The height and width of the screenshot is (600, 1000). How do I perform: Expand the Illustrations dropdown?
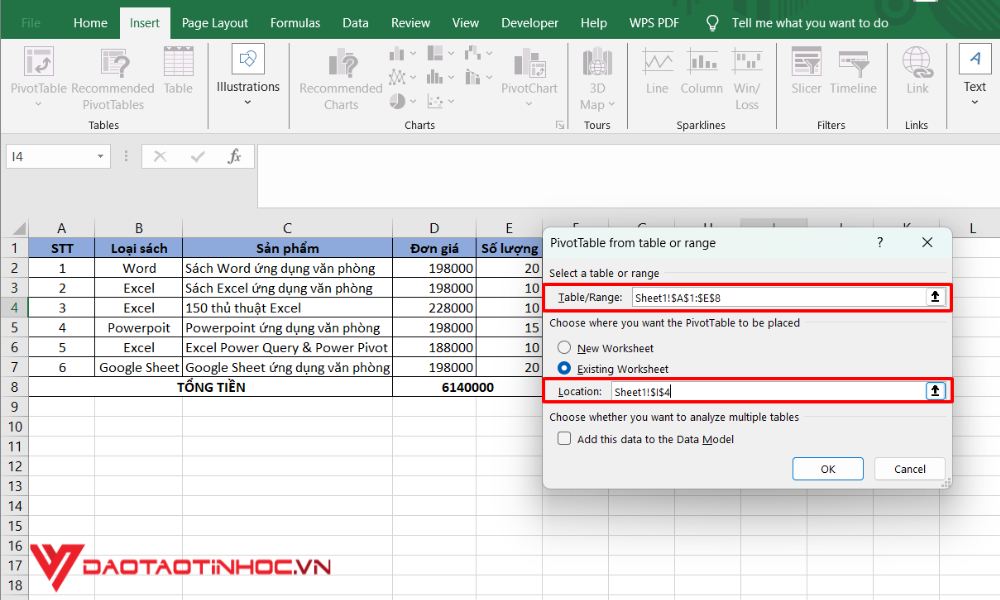coord(247,100)
